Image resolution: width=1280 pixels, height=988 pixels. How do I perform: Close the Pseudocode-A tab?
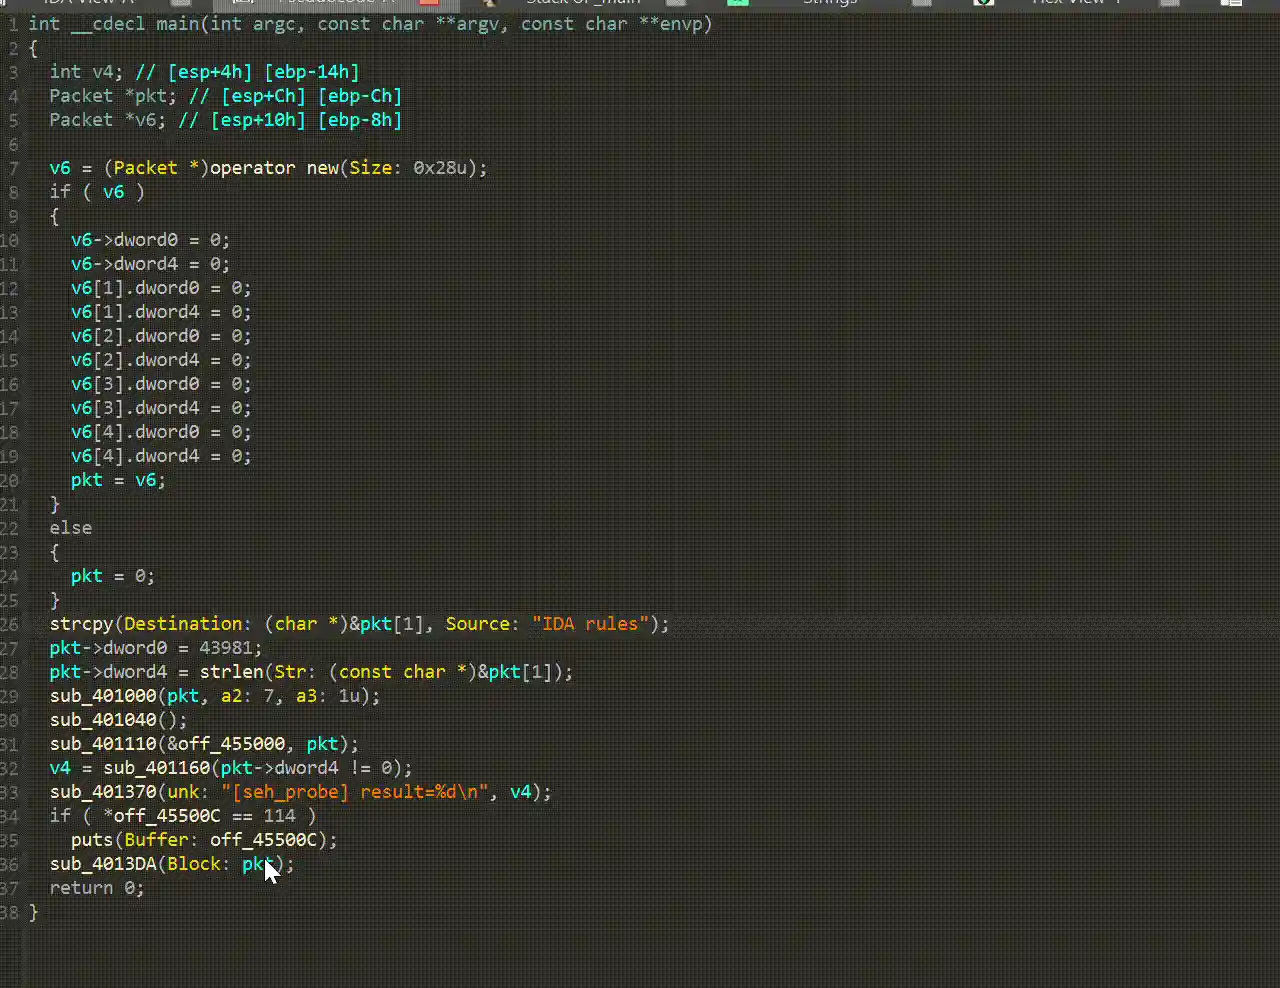click(430, 3)
